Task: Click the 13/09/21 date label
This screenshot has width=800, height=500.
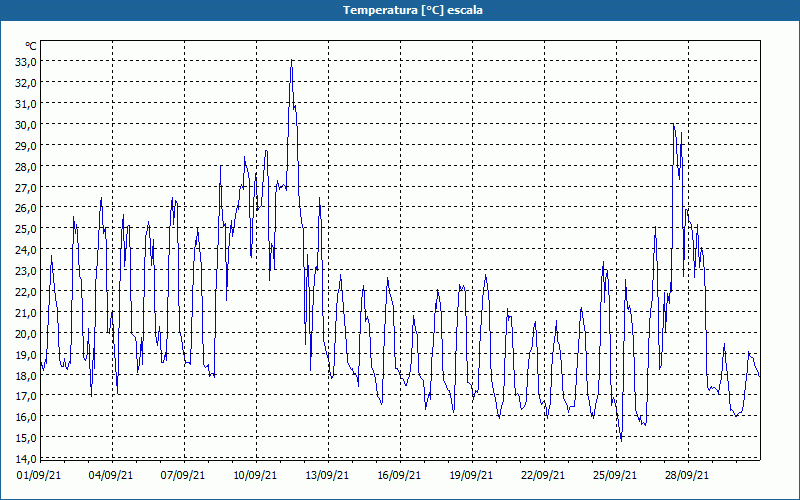Action: tap(328, 476)
